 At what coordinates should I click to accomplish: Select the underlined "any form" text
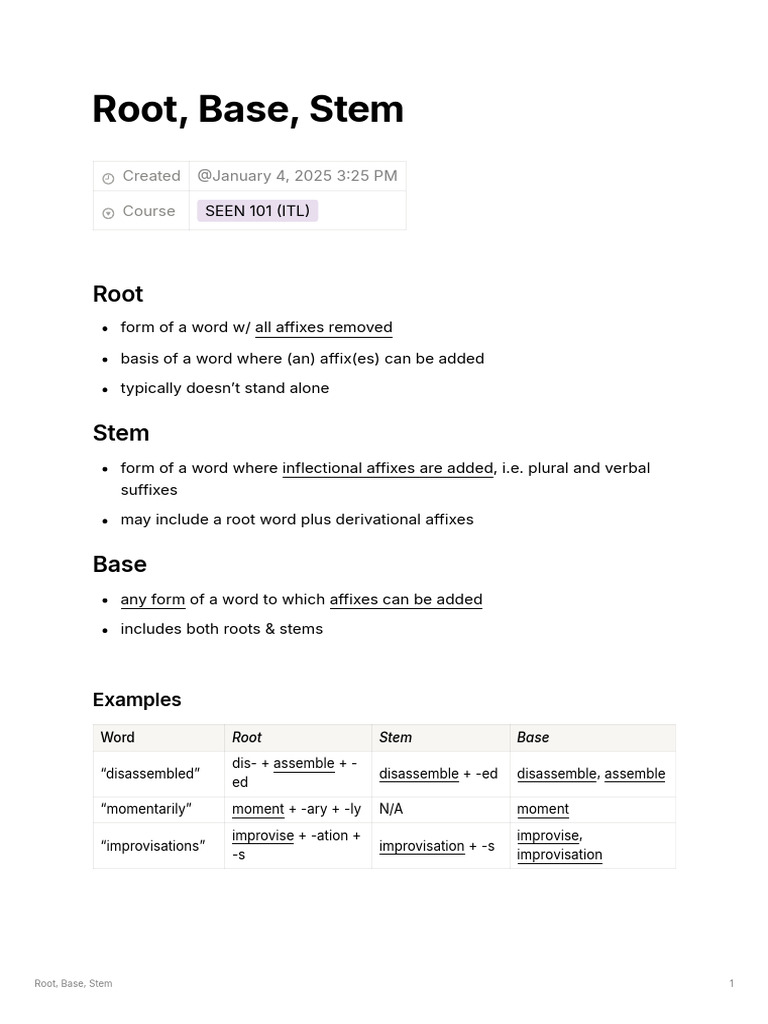point(152,599)
